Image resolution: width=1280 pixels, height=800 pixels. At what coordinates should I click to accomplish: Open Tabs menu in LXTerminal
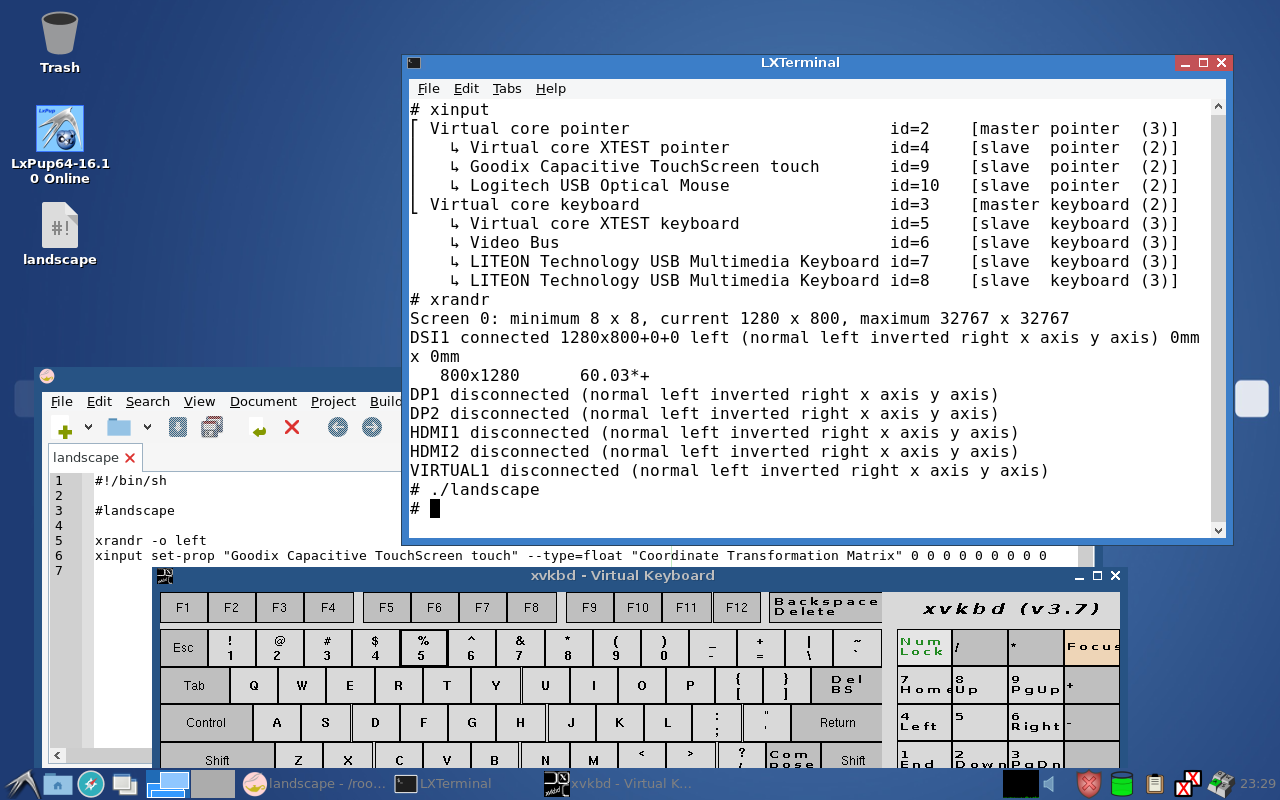click(507, 88)
